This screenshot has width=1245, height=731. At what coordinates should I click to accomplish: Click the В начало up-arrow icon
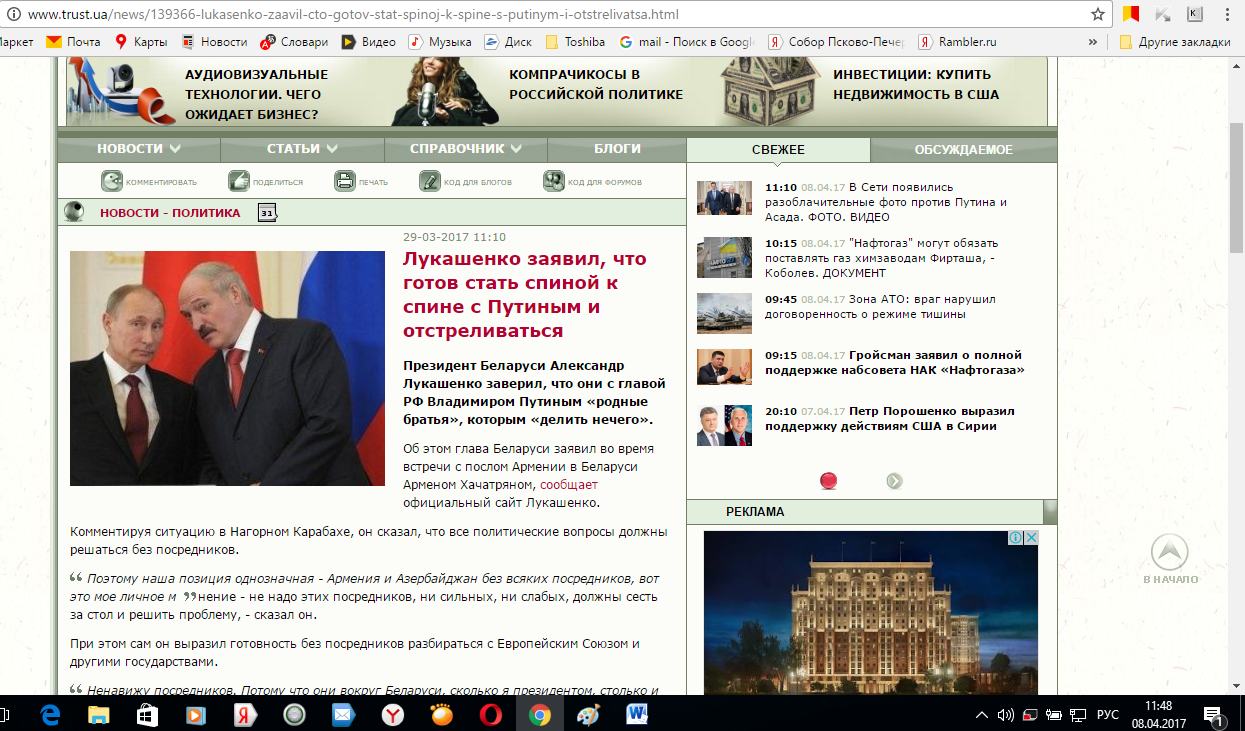[1169, 553]
